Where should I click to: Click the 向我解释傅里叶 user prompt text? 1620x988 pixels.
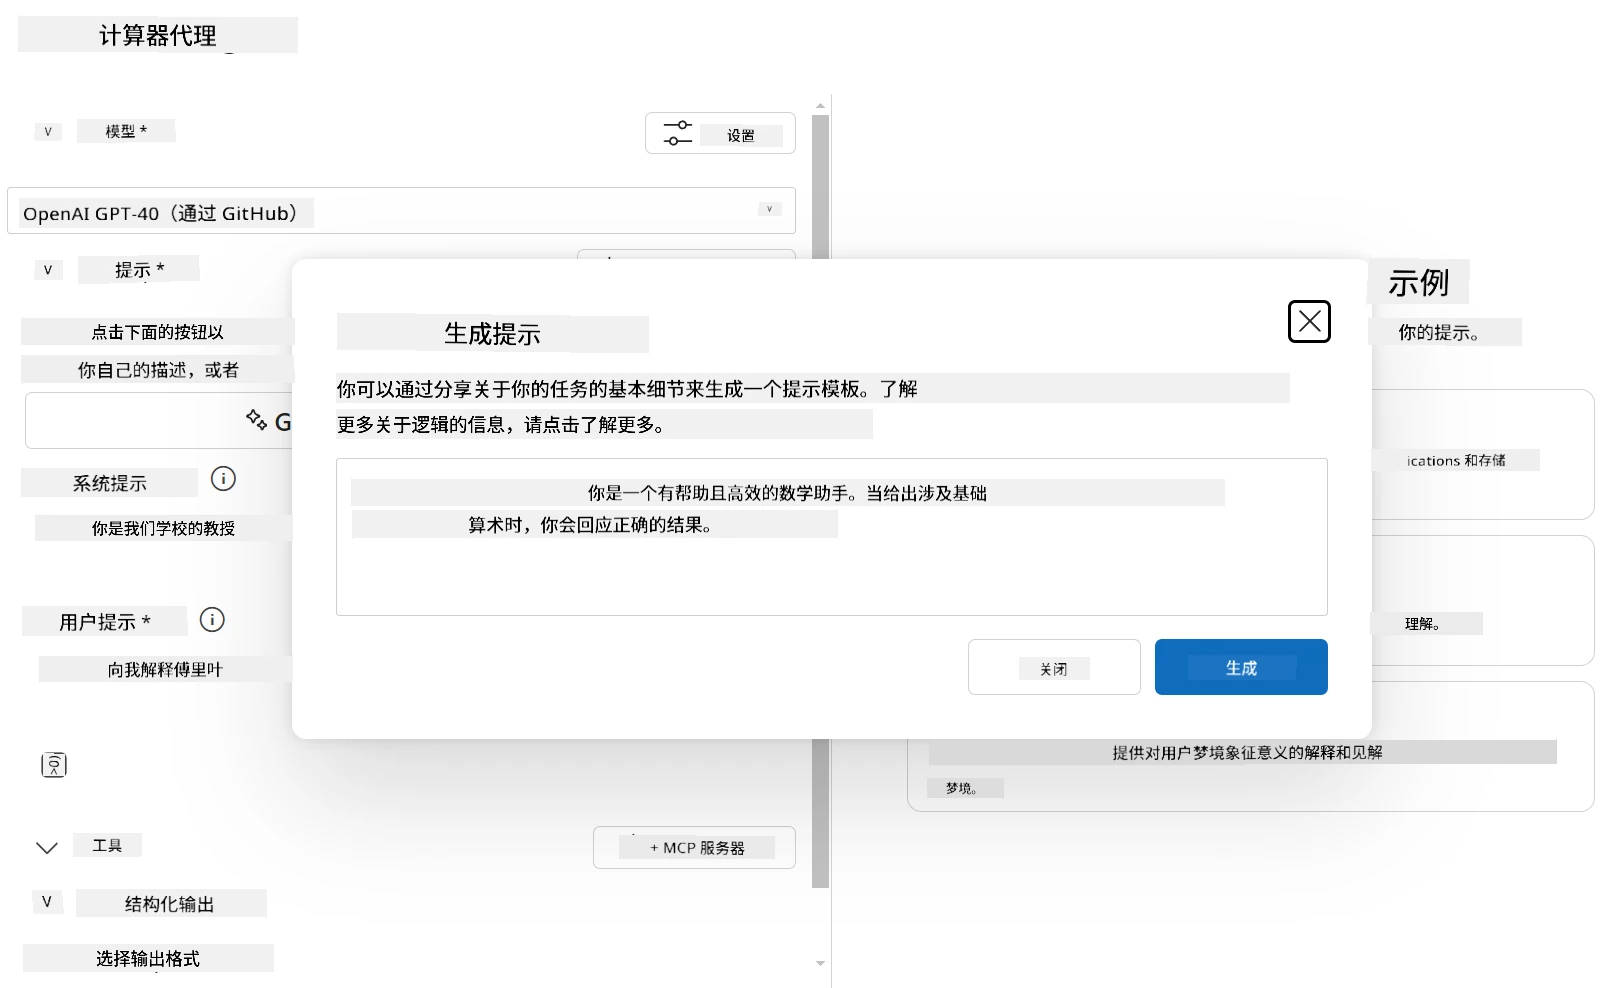click(165, 670)
